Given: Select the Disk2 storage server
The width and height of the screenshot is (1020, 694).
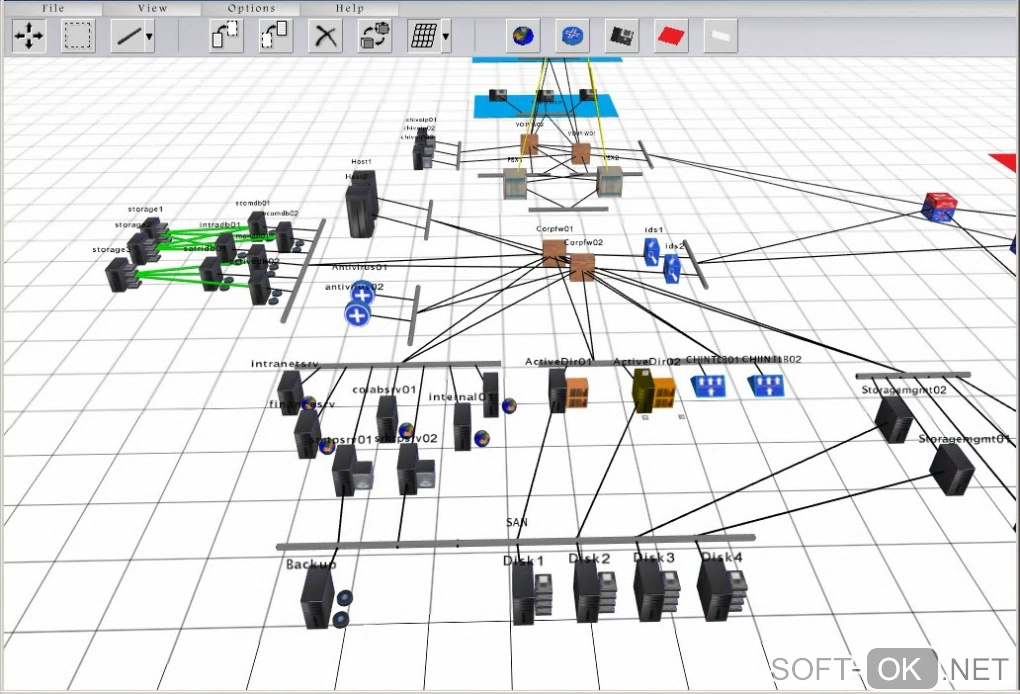Looking at the screenshot, I should click(586, 592).
